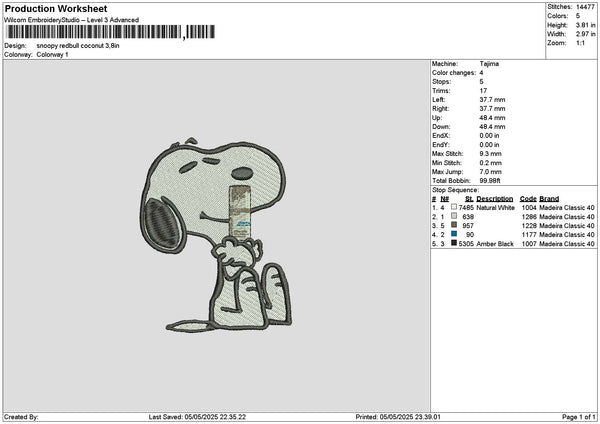Click design name 'snoopy redbull coconut 3,8in'
The height and width of the screenshot is (424, 600).
pyautogui.click(x=78, y=46)
